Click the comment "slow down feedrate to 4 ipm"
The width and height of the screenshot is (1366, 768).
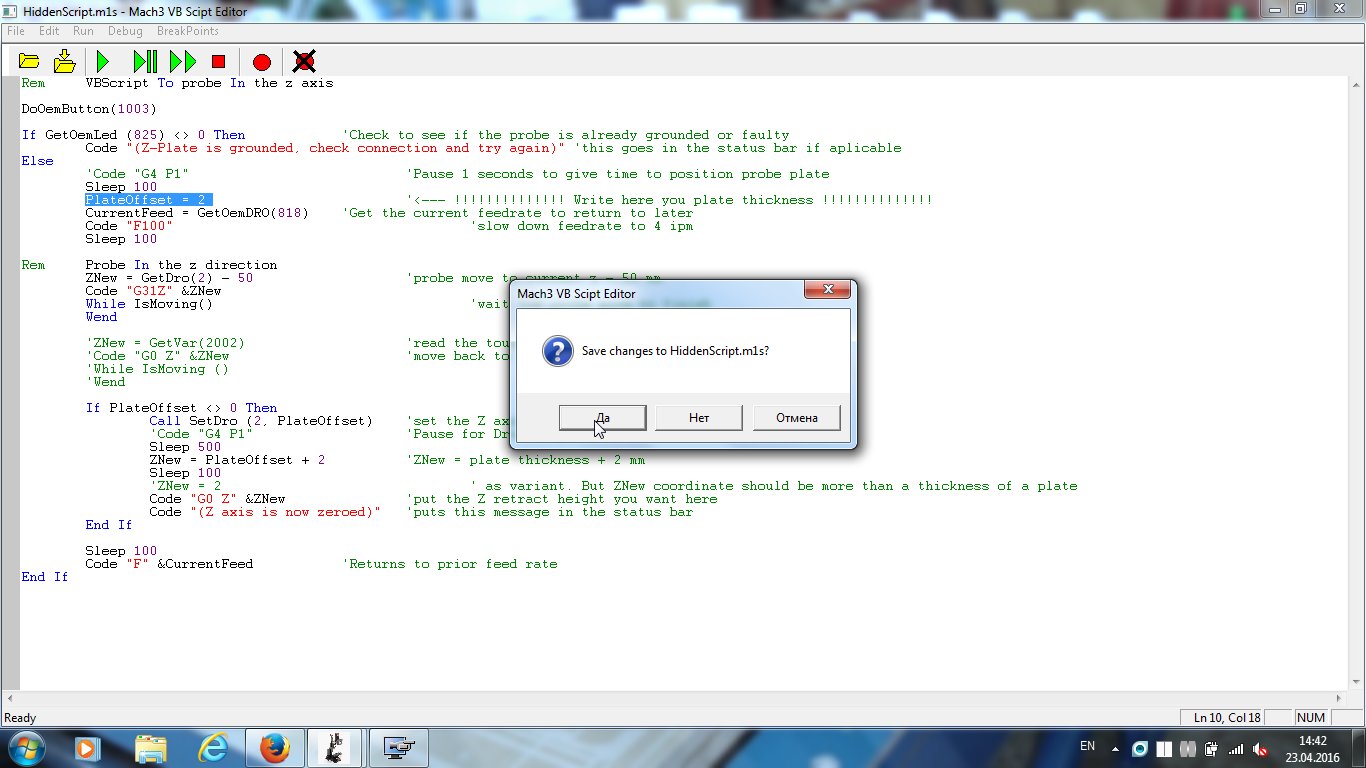click(582, 226)
